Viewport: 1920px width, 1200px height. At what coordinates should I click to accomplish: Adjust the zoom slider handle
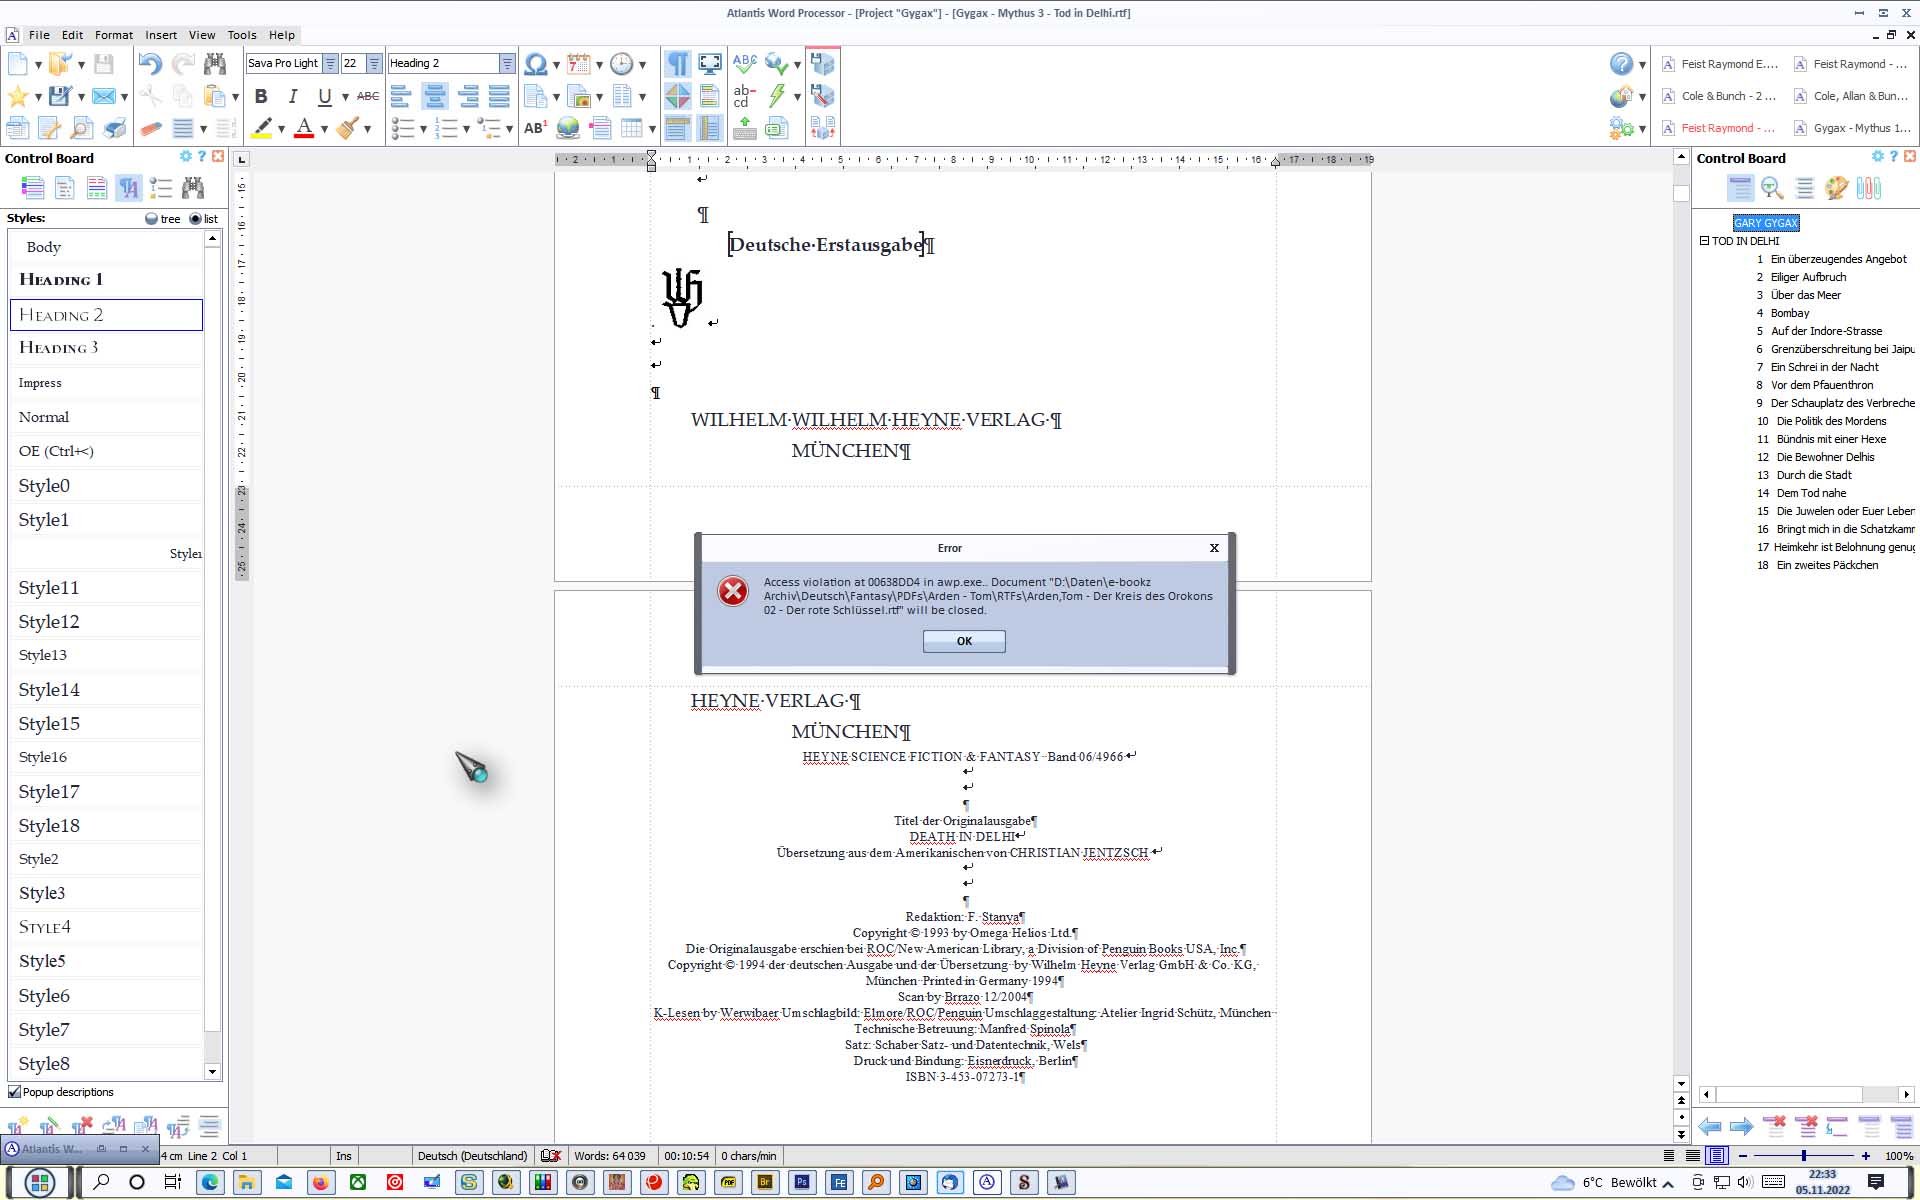(1803, 1155)
